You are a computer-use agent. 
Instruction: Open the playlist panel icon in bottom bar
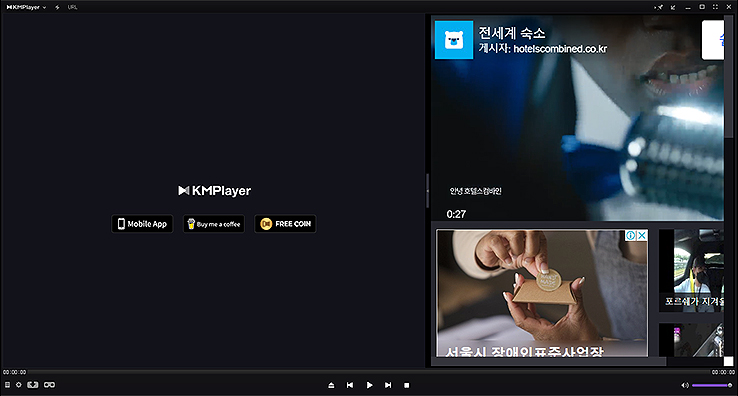click(7, 385)
